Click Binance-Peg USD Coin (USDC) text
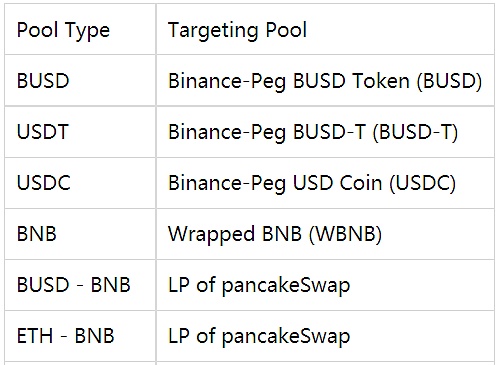The image size is (498, 365). [312, 183]
